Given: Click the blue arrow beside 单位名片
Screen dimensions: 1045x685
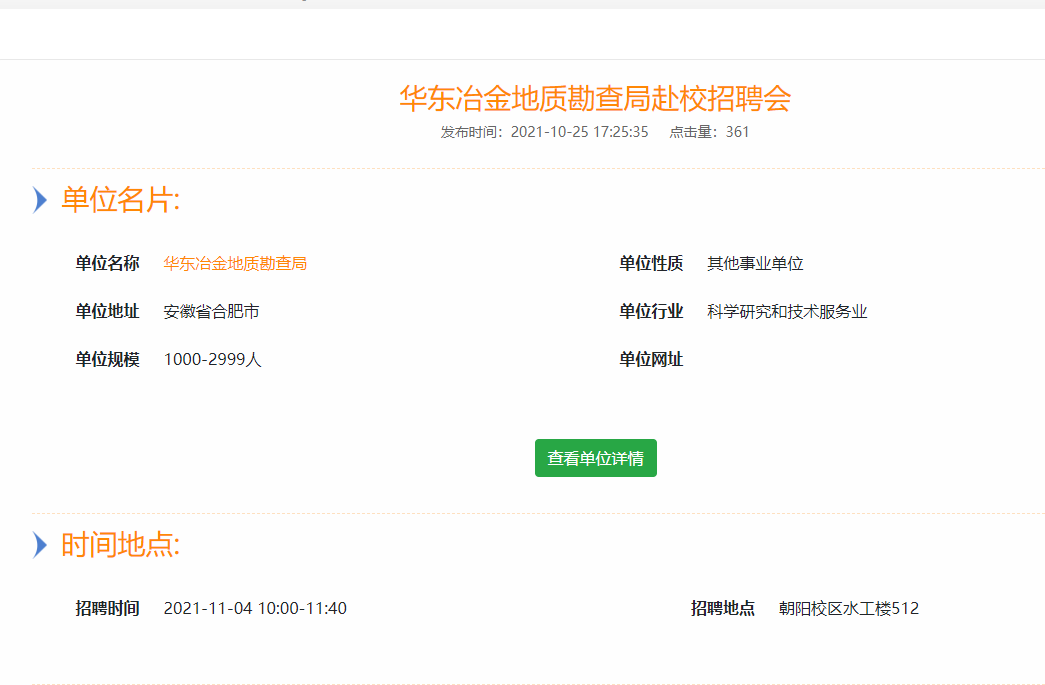Looking at the screenshot, I should tap(40, 200).
